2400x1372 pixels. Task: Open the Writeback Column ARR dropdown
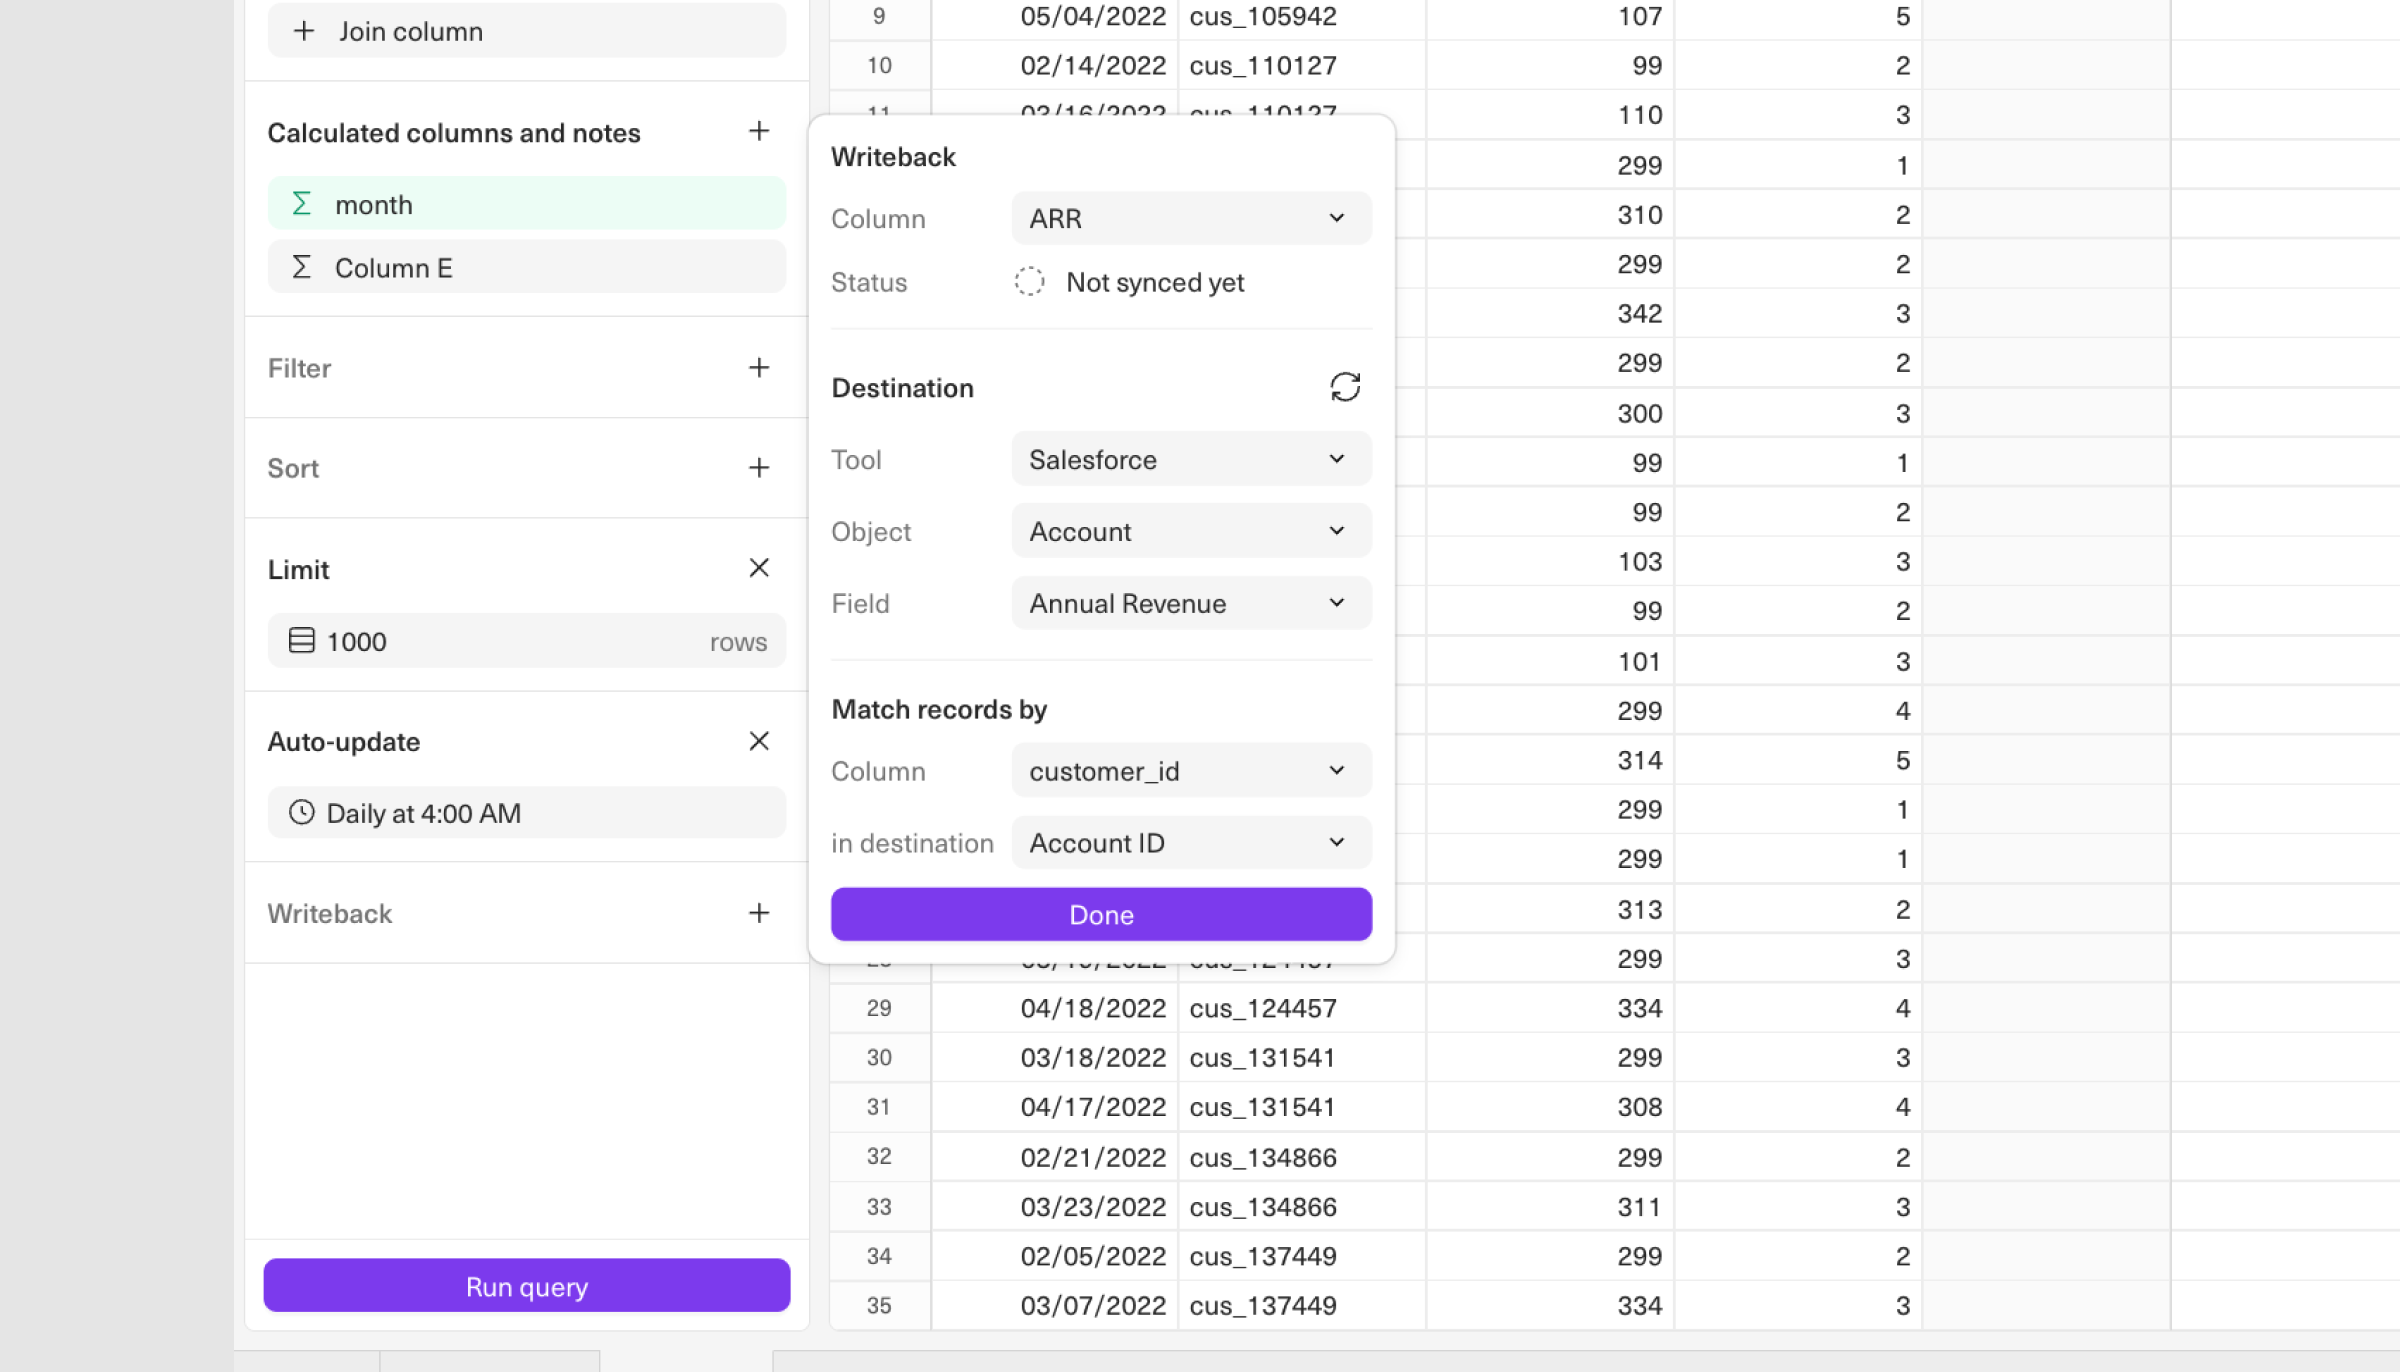tap(1190, 218)
